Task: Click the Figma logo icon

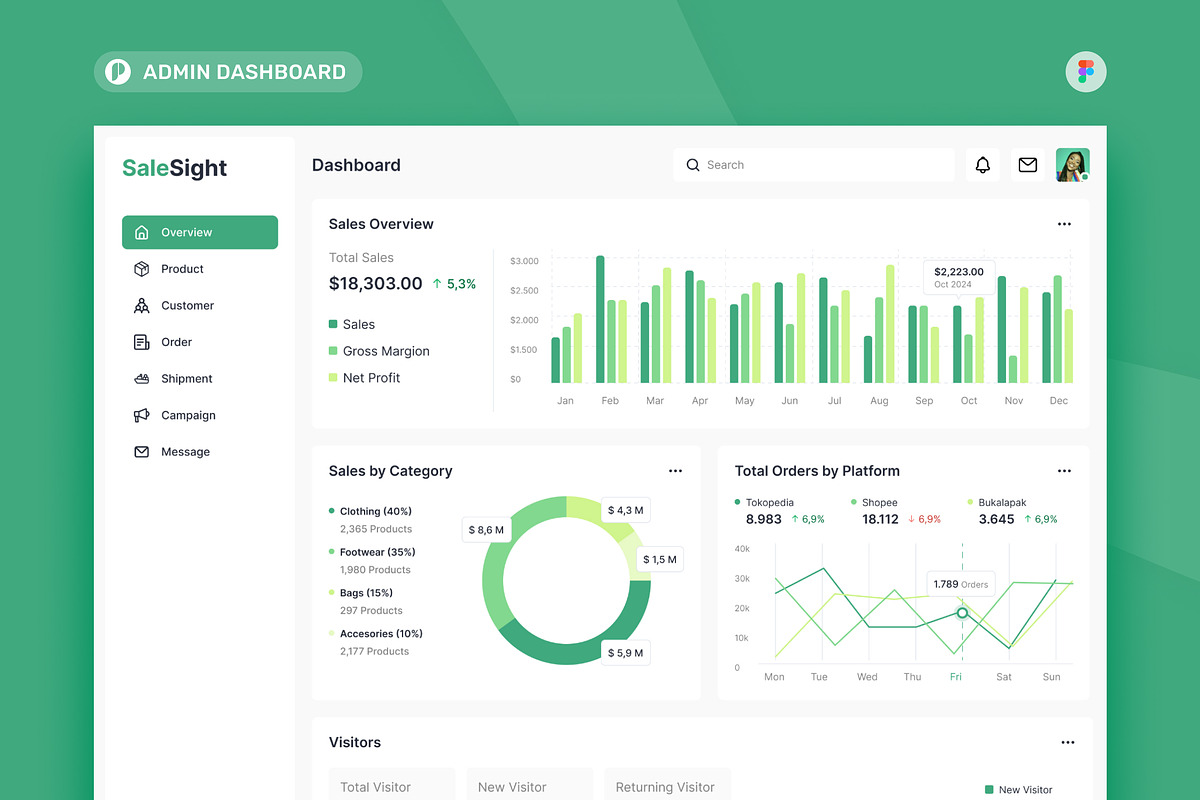Action: click(x=1086, y=72)
